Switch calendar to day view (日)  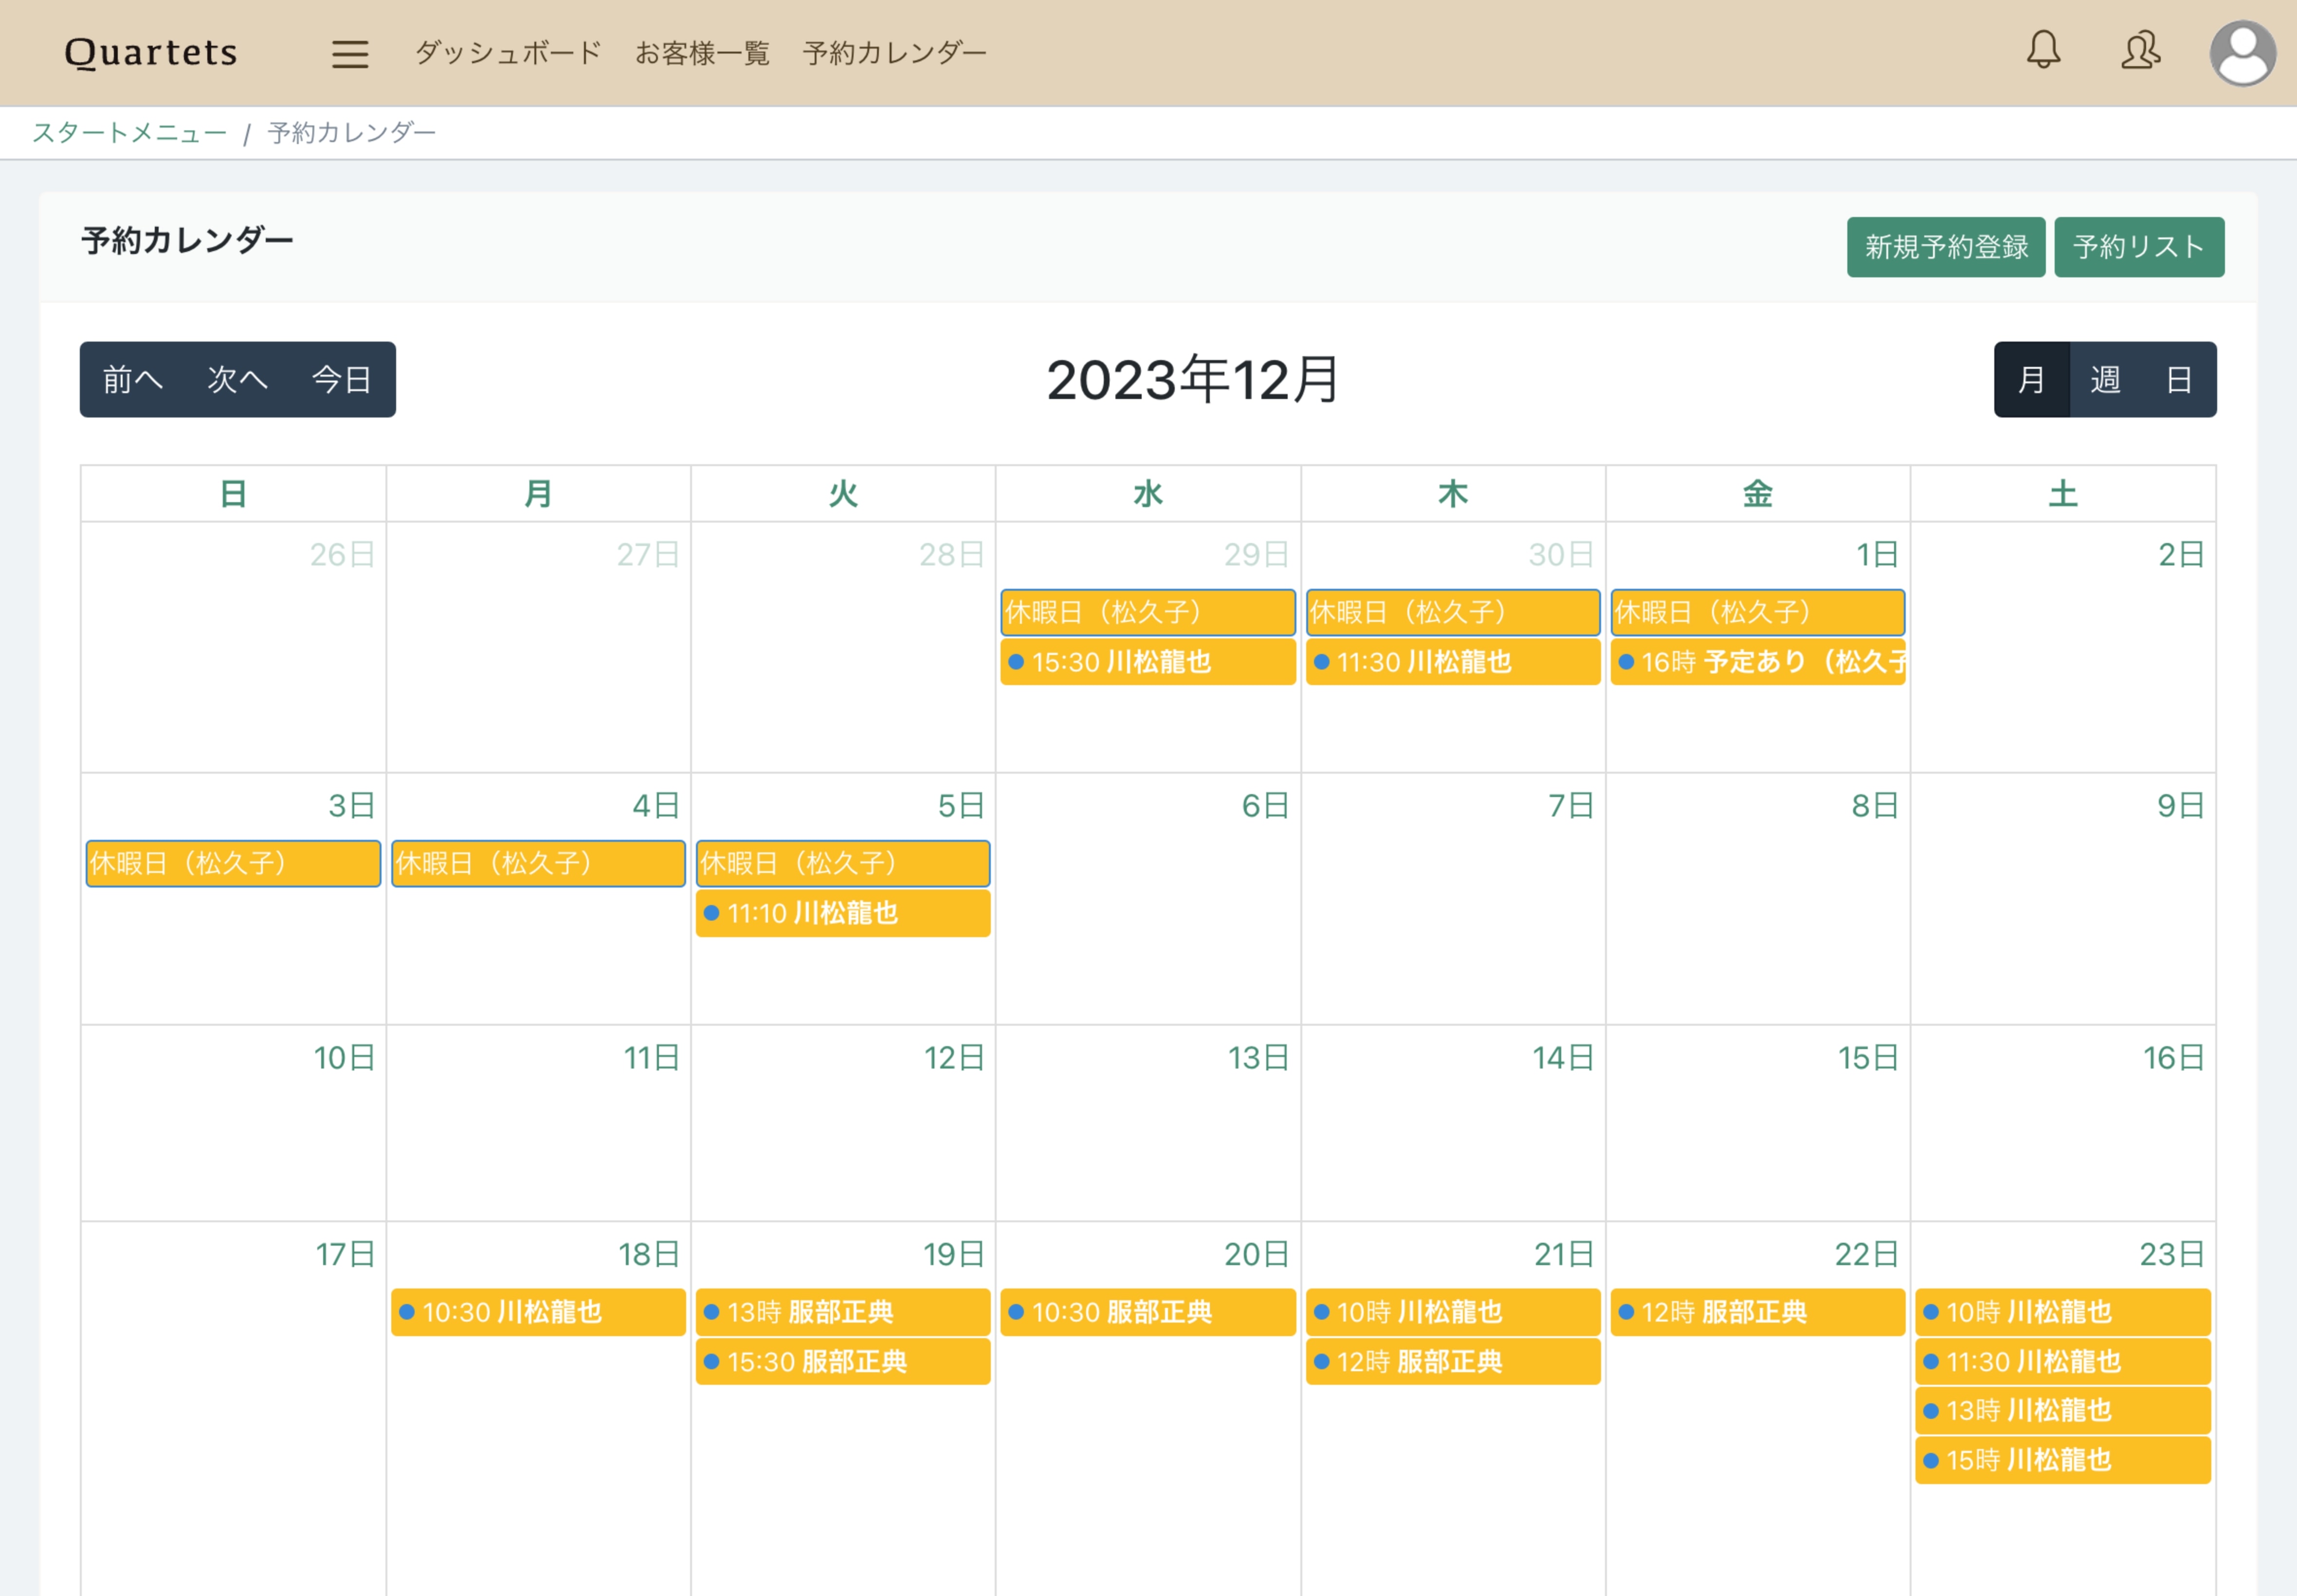[2179, 380]
